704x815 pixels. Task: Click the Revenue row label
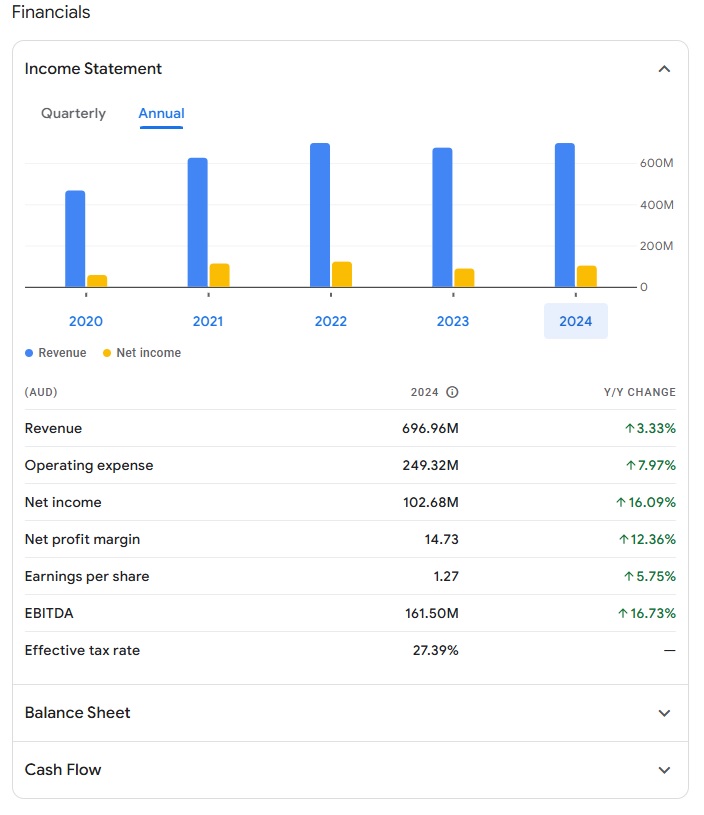coord(54,429)
